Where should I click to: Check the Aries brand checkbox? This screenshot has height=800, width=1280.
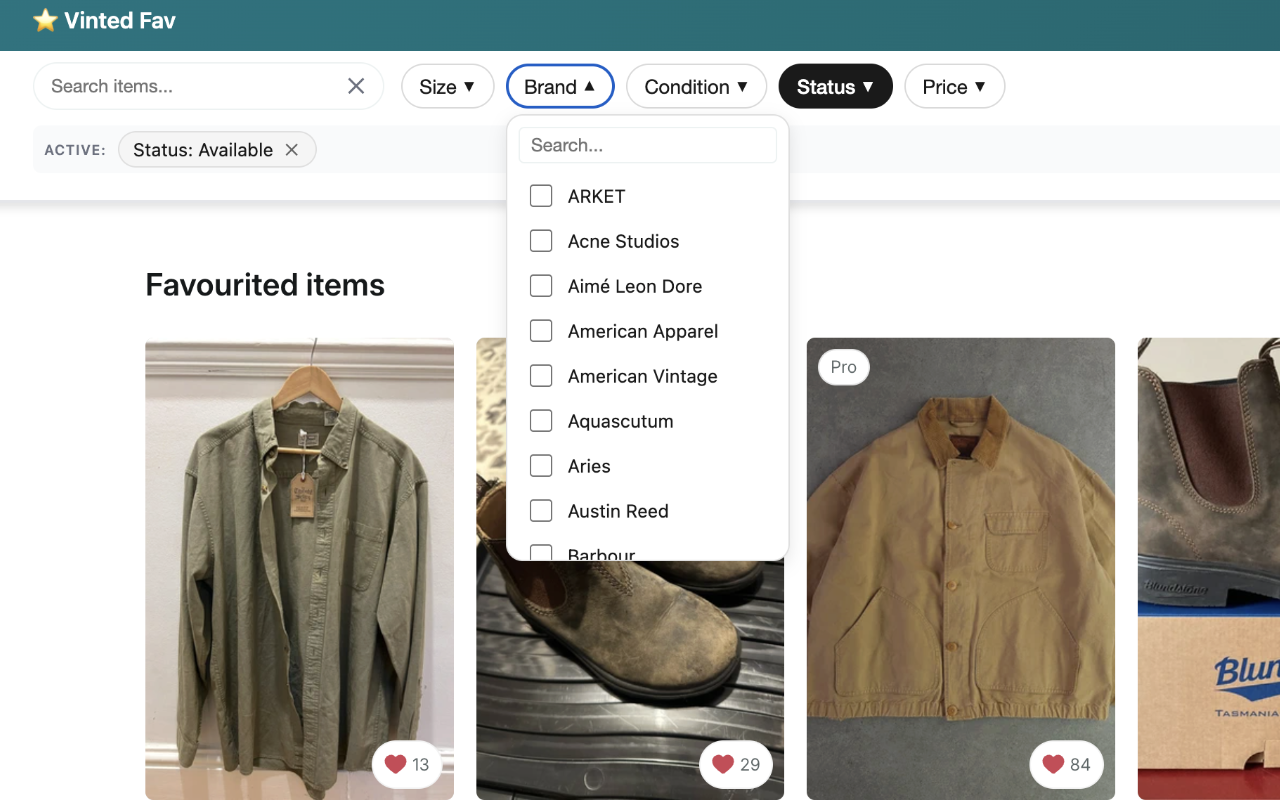click(541, 466)
